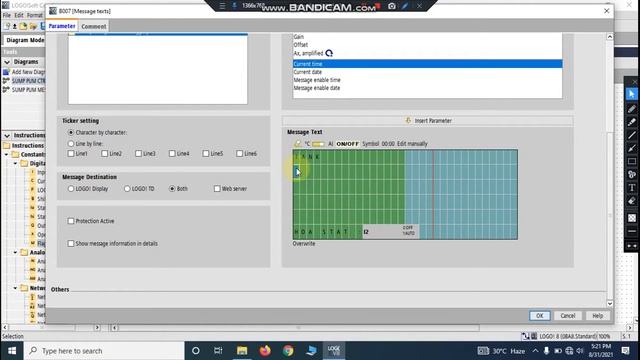This screenshot has height=360, width=640.
Task: Switch to the Comment tab
Action: point(93,26)
